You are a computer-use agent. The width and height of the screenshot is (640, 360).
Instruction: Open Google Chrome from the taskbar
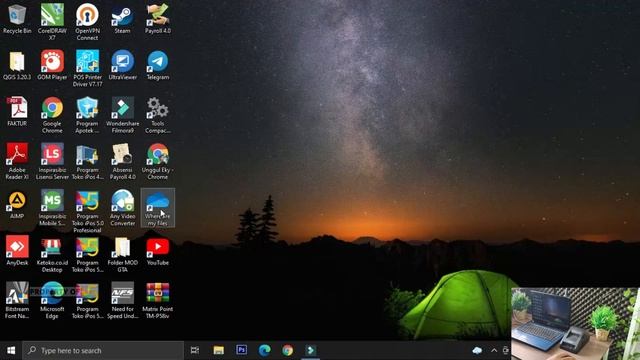288,350
